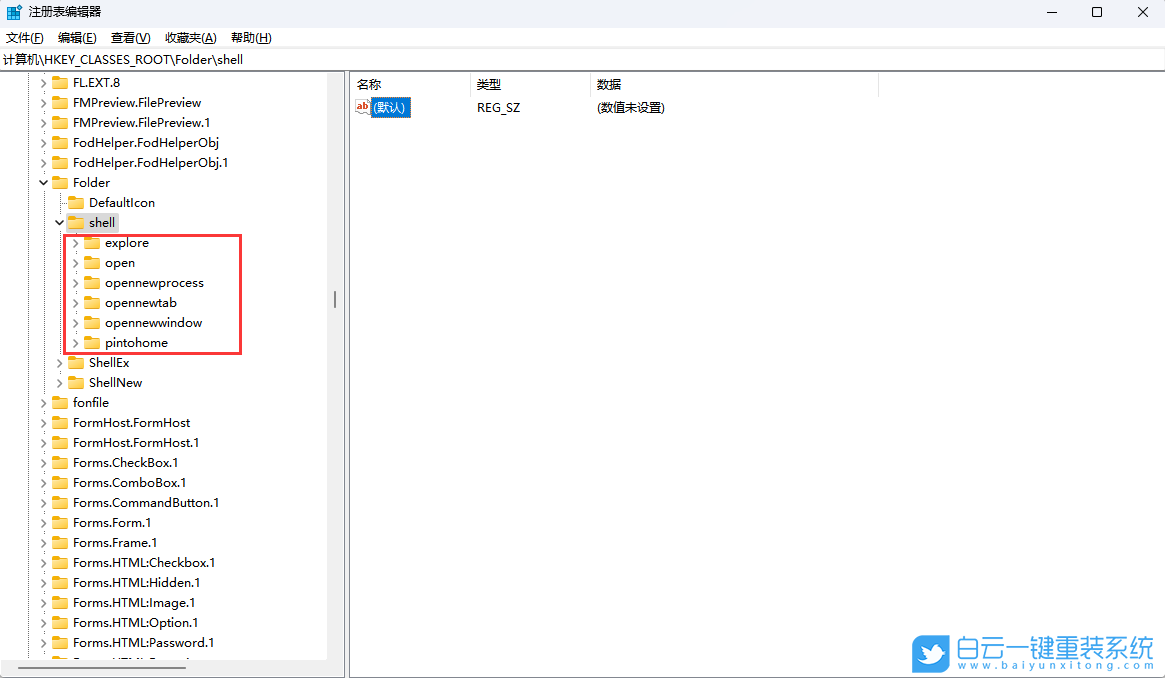The height and width of the screenshot is (678, 1165).
Task: Expand the opennewprocess key
Action: click(x=75, y=282)
